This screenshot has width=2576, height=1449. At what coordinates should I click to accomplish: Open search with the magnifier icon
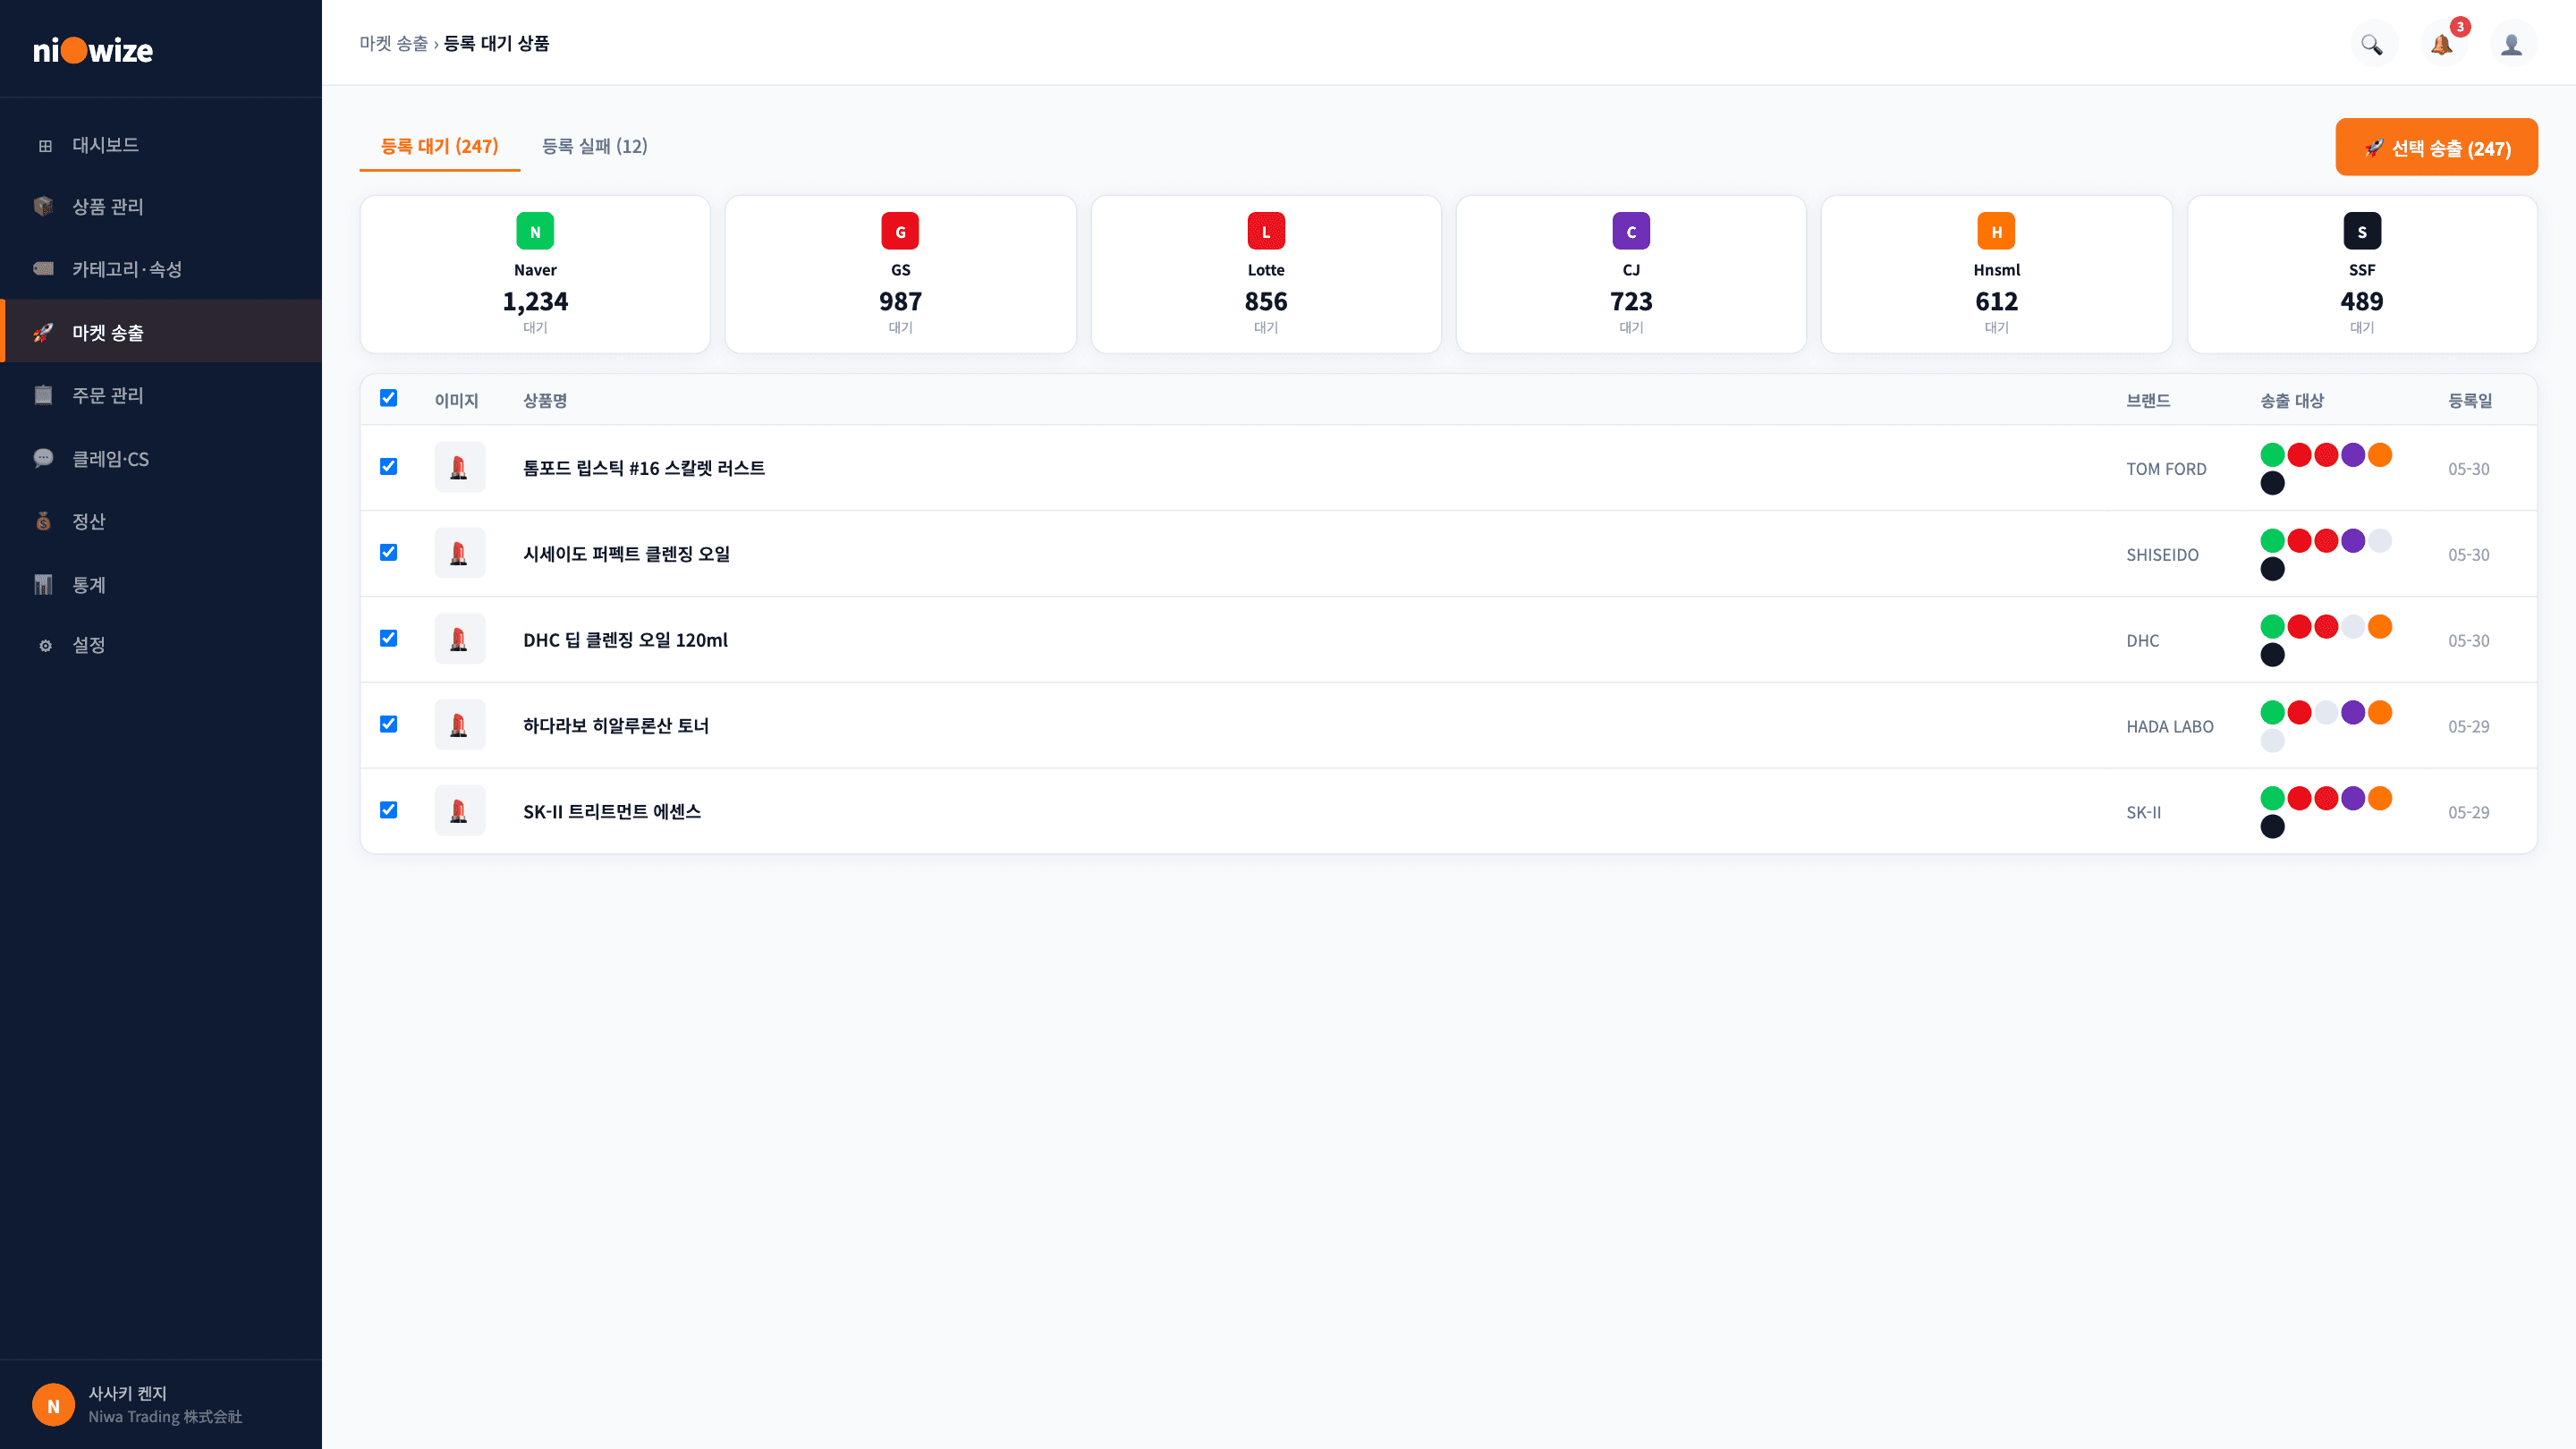click(x=2372, y=44)
